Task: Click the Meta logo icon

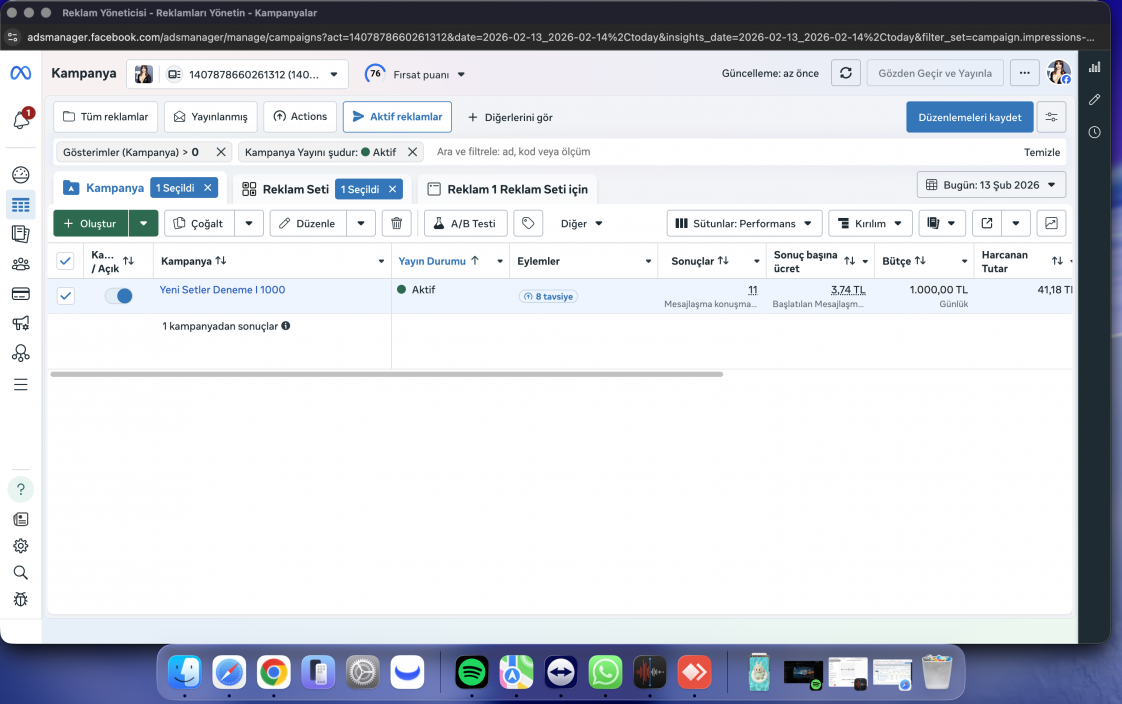Action: click(21, 73)
